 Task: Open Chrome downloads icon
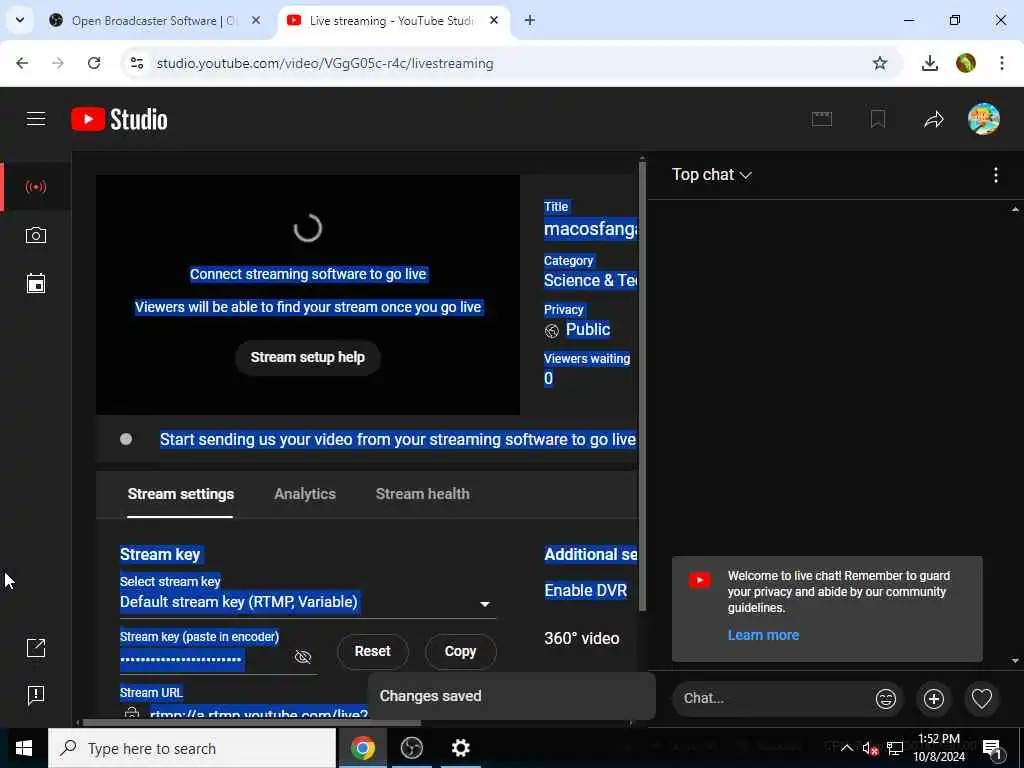click(x=929, y=63)
